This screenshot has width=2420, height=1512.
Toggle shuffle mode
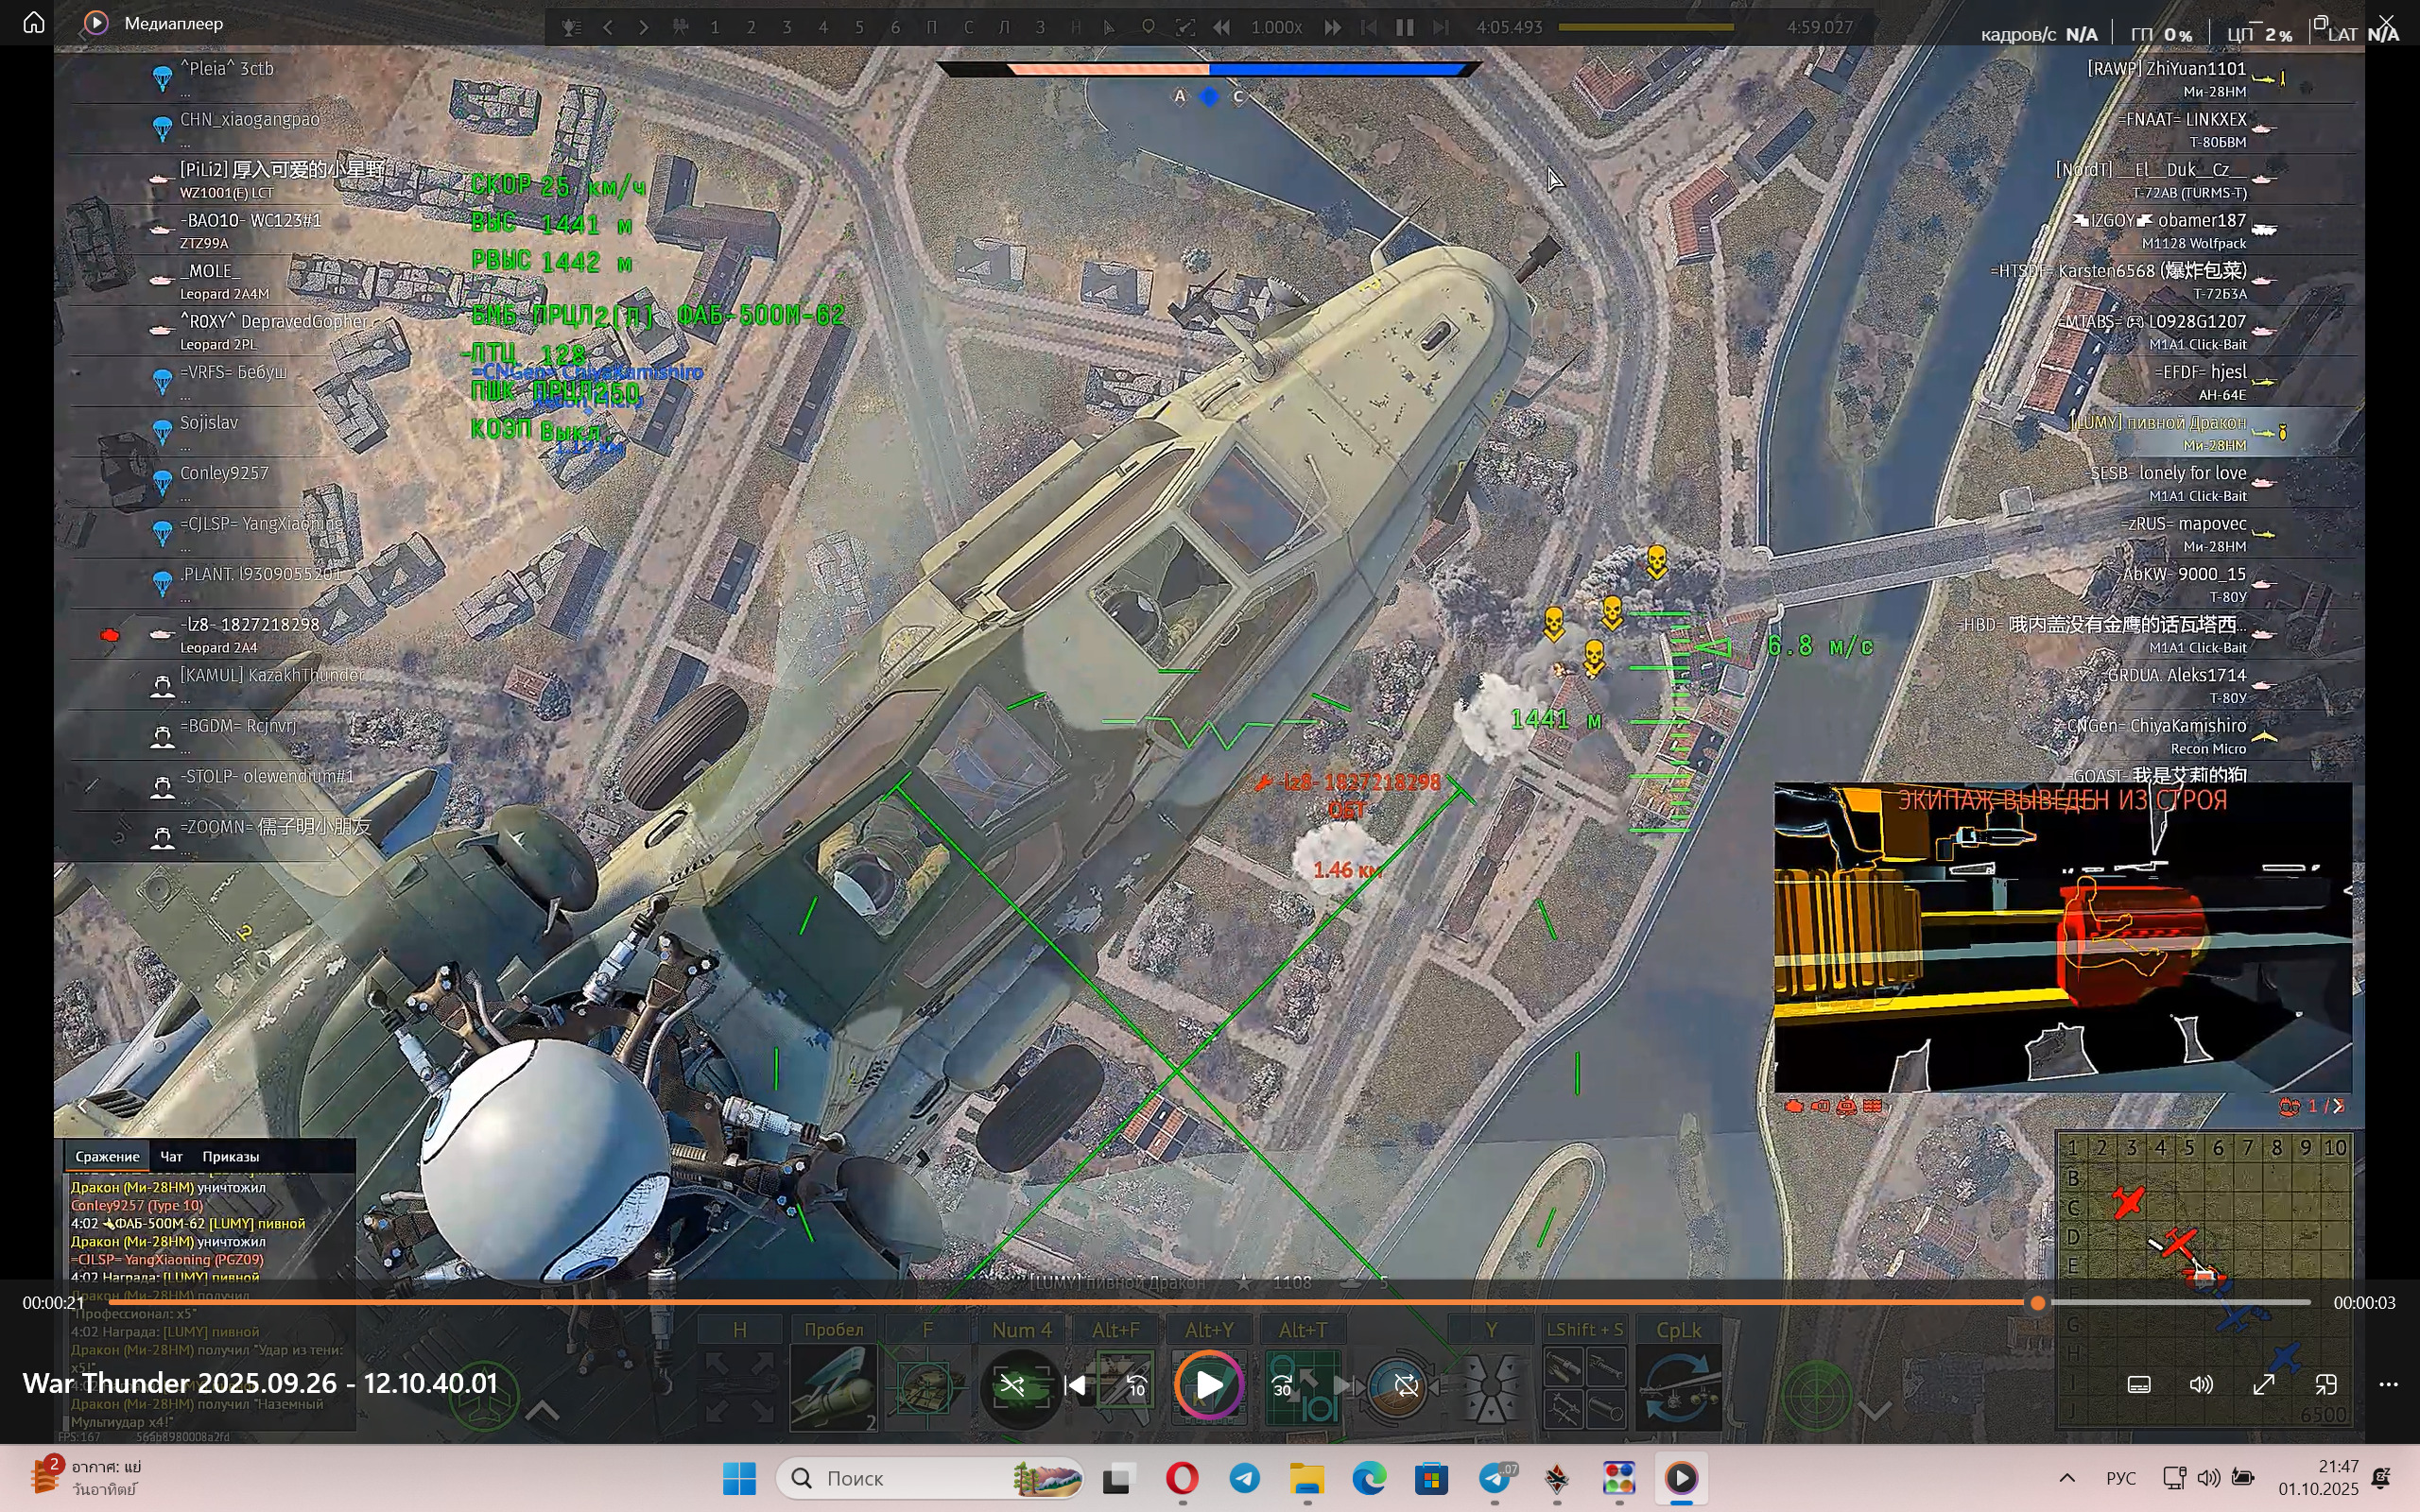click(1012, 1386)
